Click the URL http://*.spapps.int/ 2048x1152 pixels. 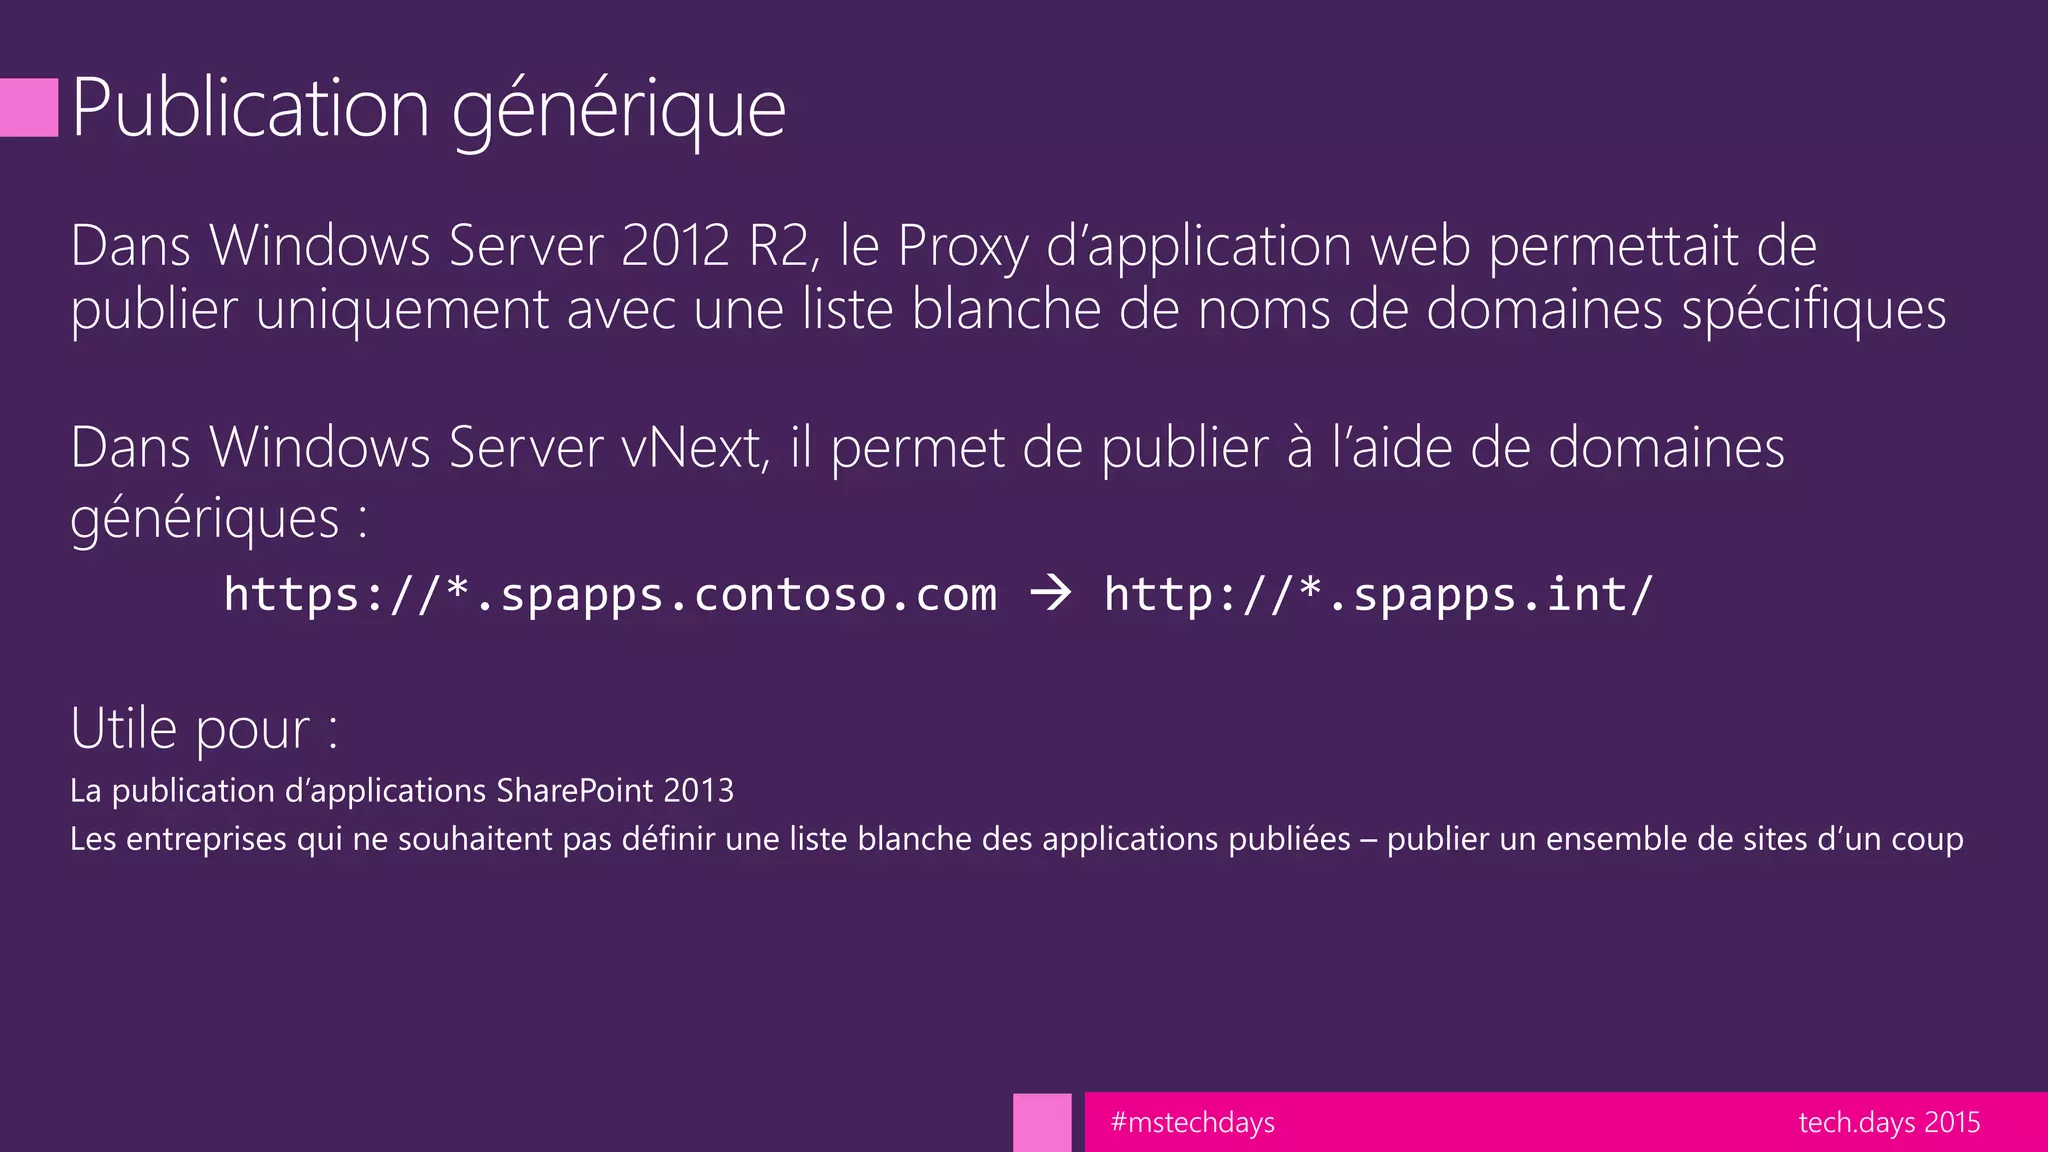[1378, 594]
